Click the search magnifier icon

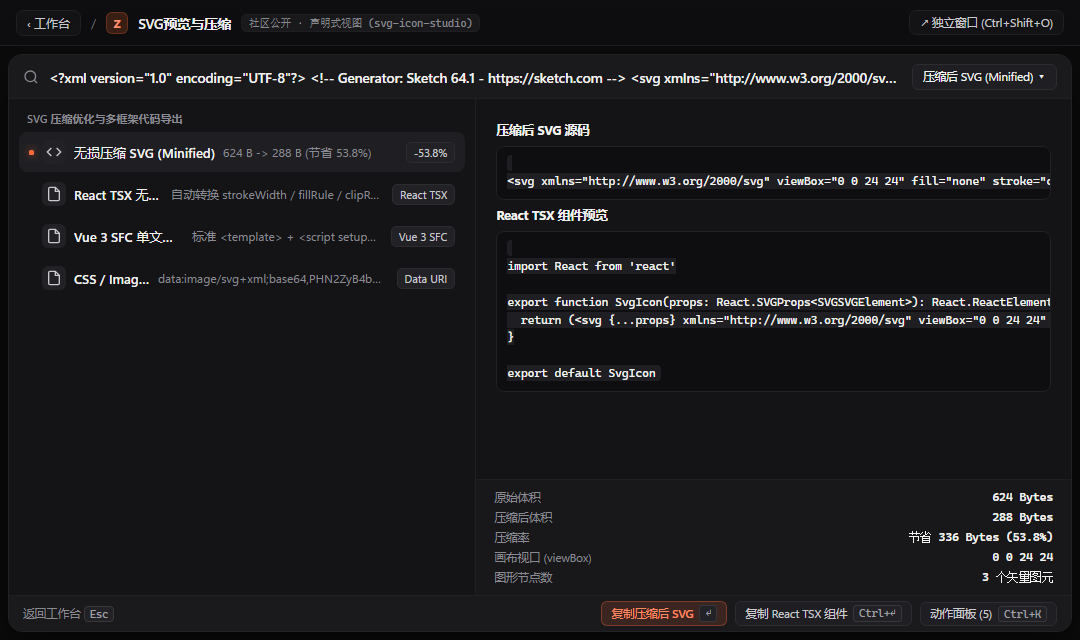(31, 77)
